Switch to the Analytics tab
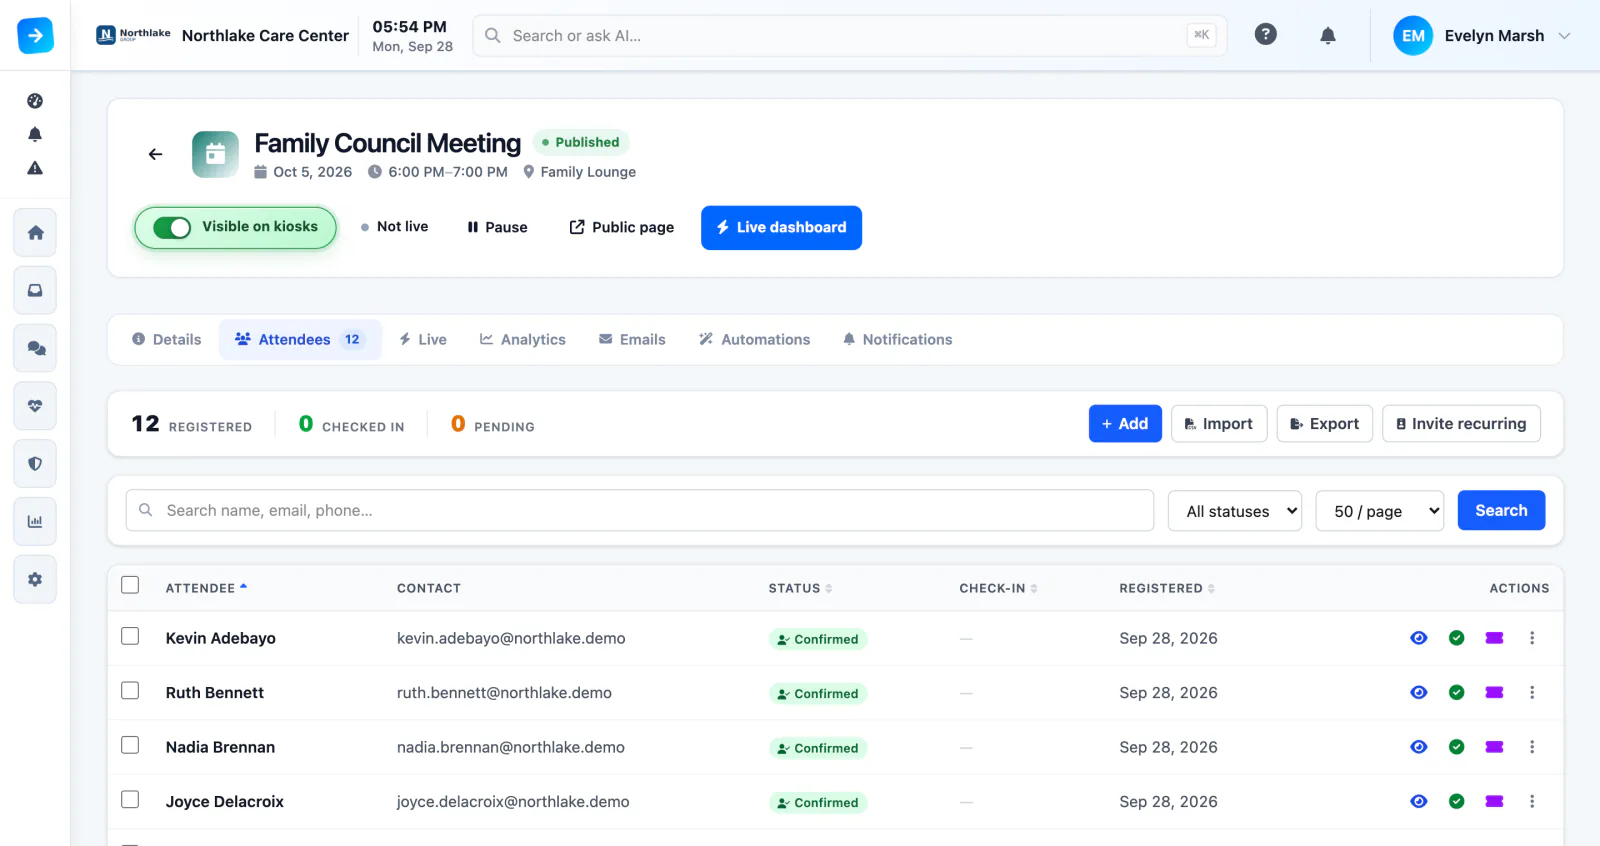Image resolution: width=1600 pixels, height=846 pixels. (x=522, y=340)
